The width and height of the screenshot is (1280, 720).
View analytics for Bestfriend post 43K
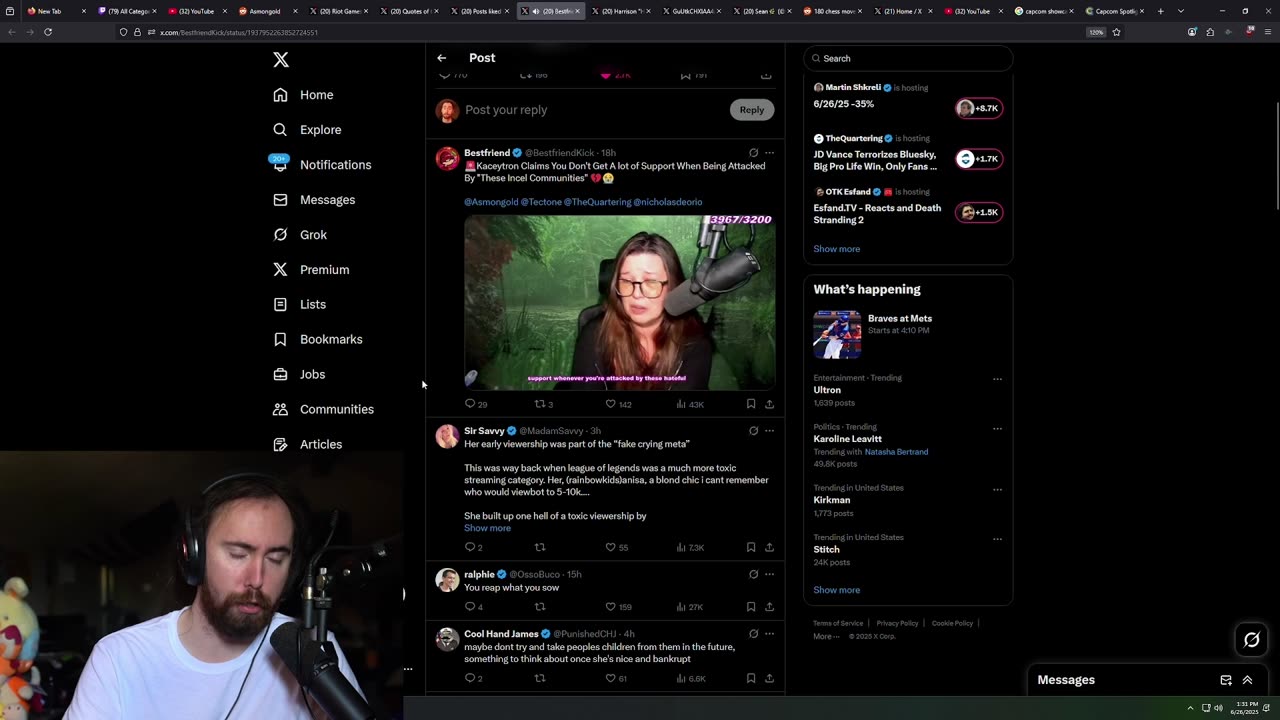(x=690, y=404)
